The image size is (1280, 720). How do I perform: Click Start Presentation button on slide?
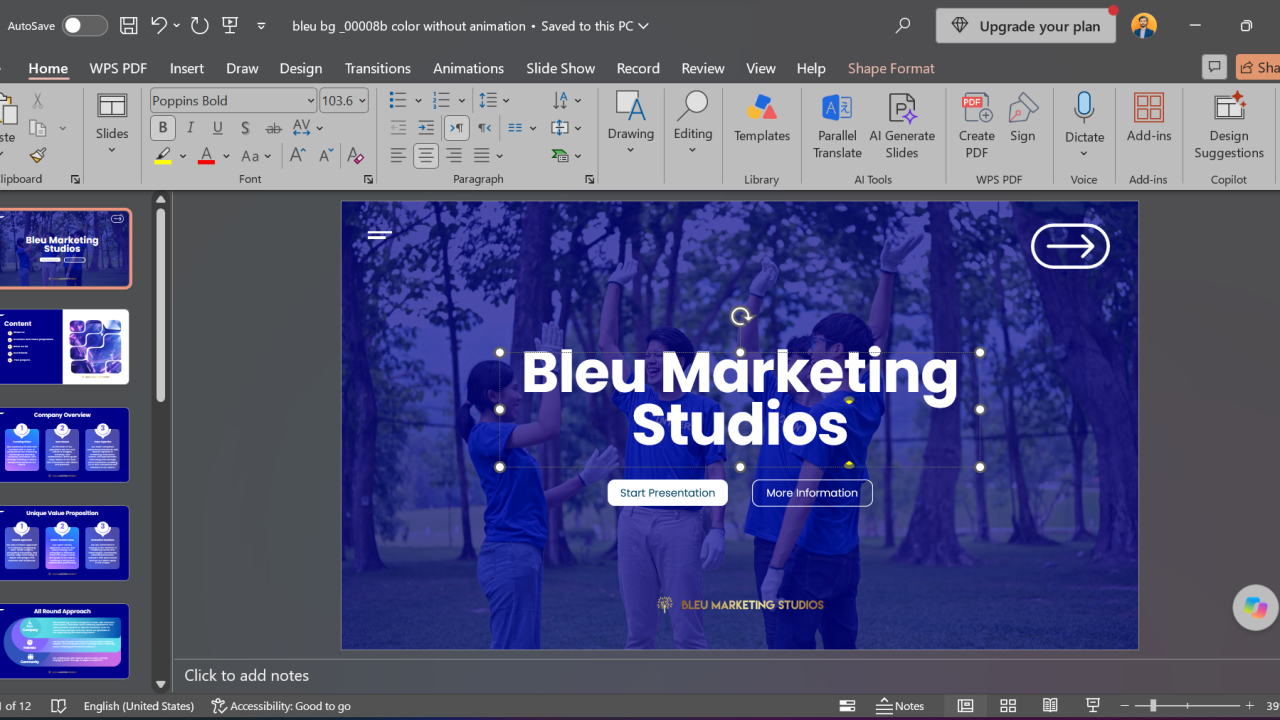click(667, 493)
